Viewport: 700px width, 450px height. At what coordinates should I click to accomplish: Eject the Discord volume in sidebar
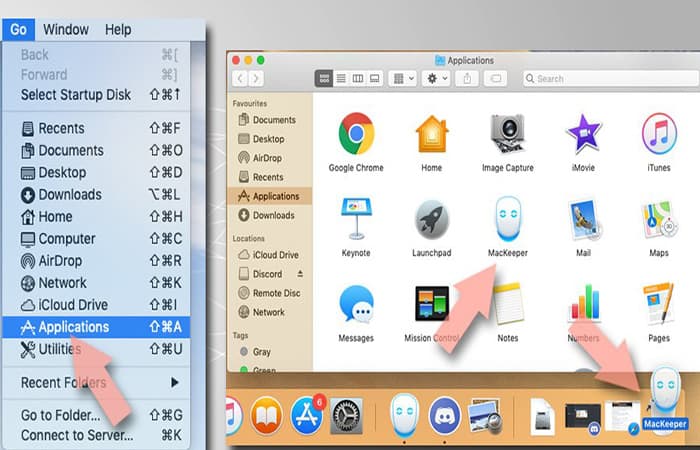[x=300, y=274]
